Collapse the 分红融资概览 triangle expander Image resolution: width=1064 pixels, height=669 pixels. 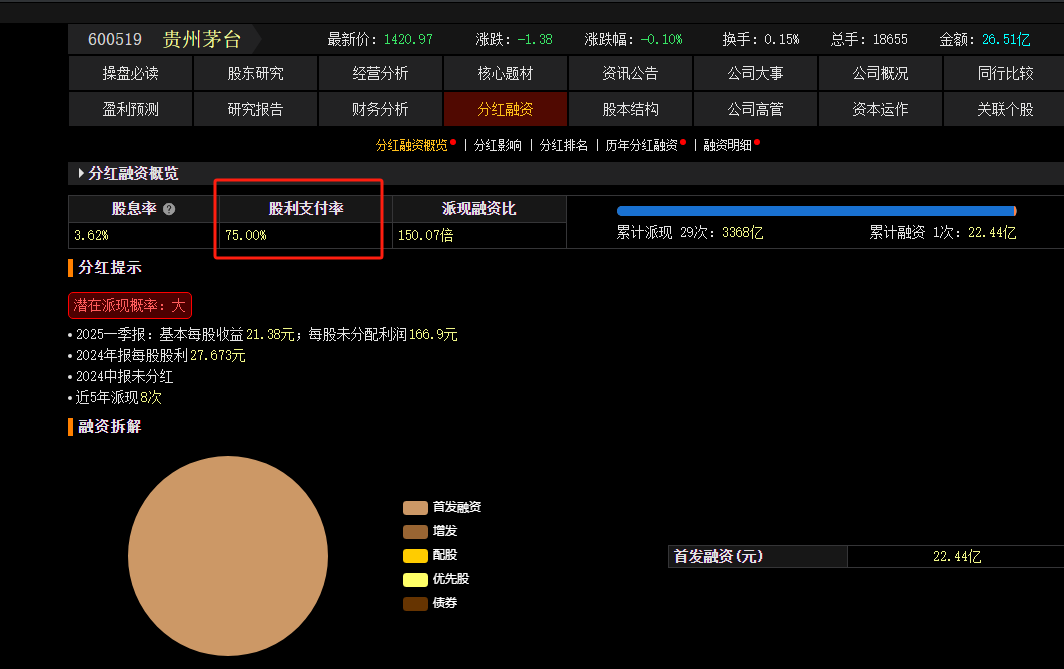click(x=81, y=173)
